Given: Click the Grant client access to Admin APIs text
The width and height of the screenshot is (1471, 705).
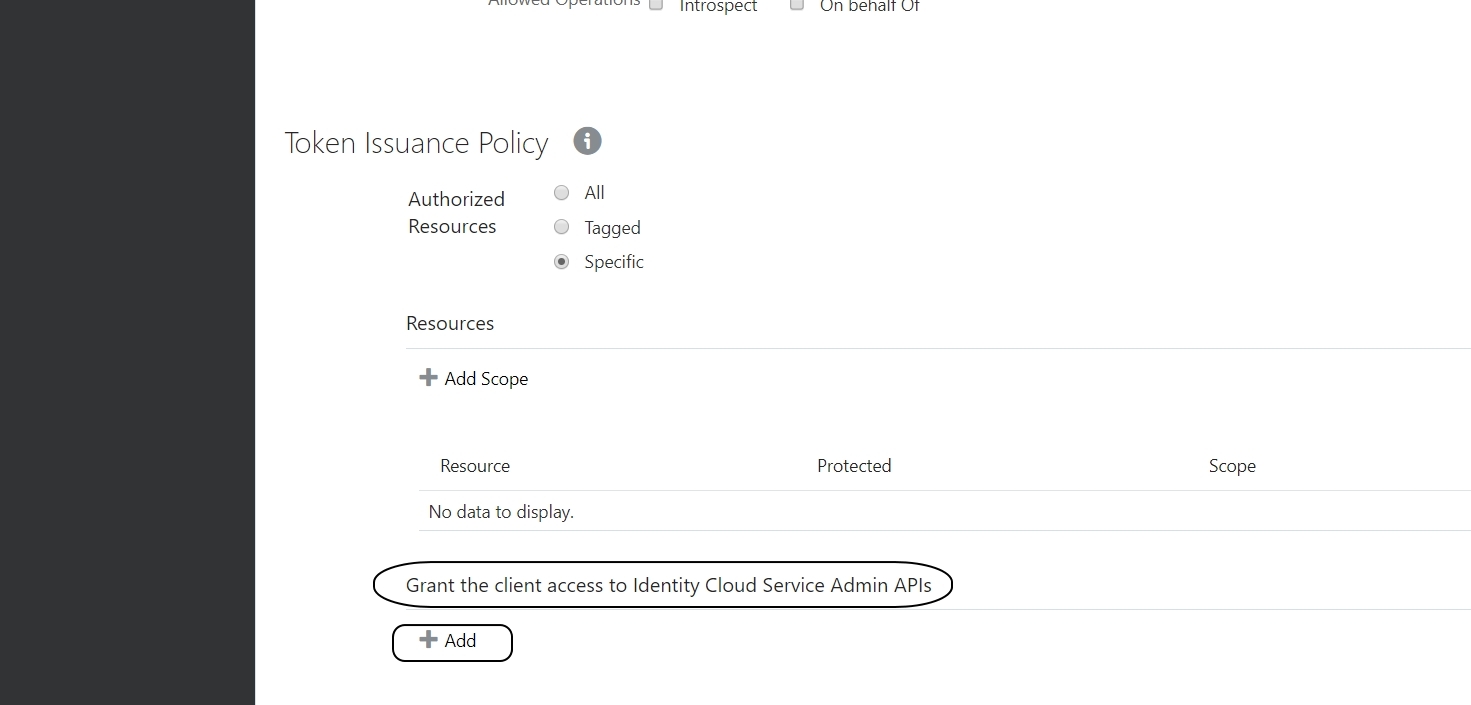Looking at the screenshot, I should (x=668, y=585).
